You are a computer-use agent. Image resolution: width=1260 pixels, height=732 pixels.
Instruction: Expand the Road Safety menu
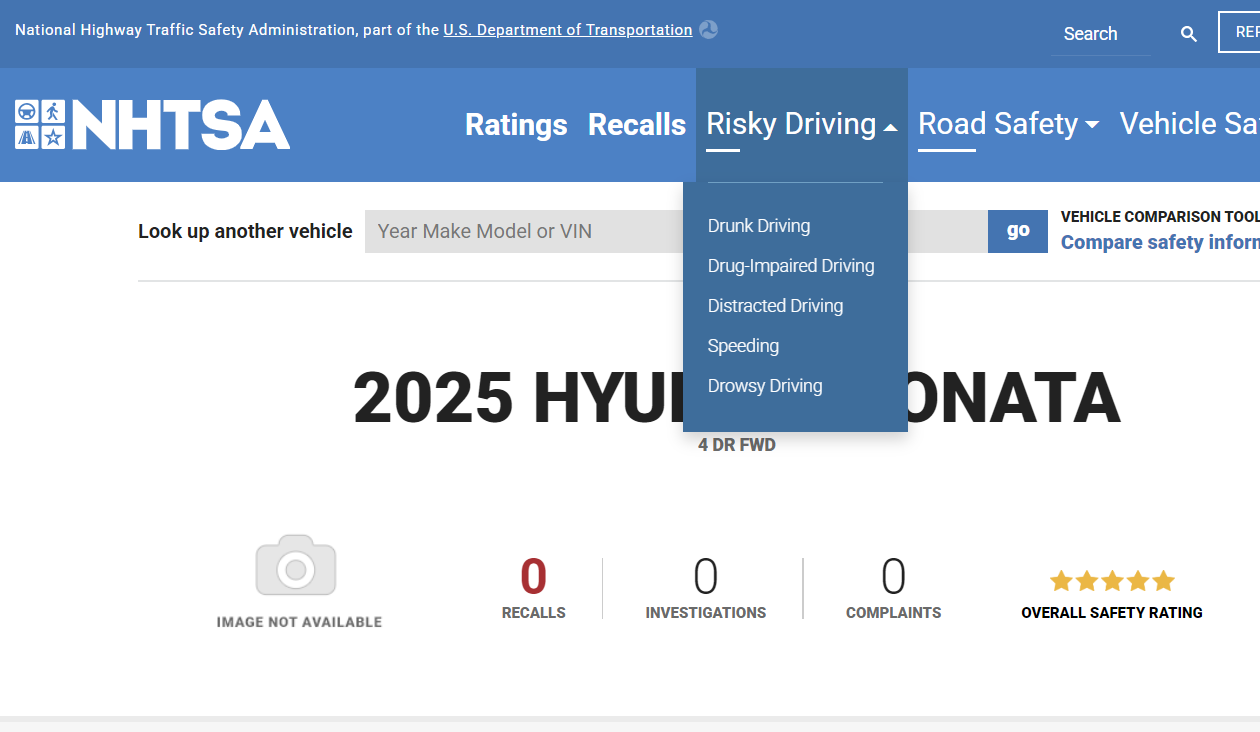coord(1008,125)
